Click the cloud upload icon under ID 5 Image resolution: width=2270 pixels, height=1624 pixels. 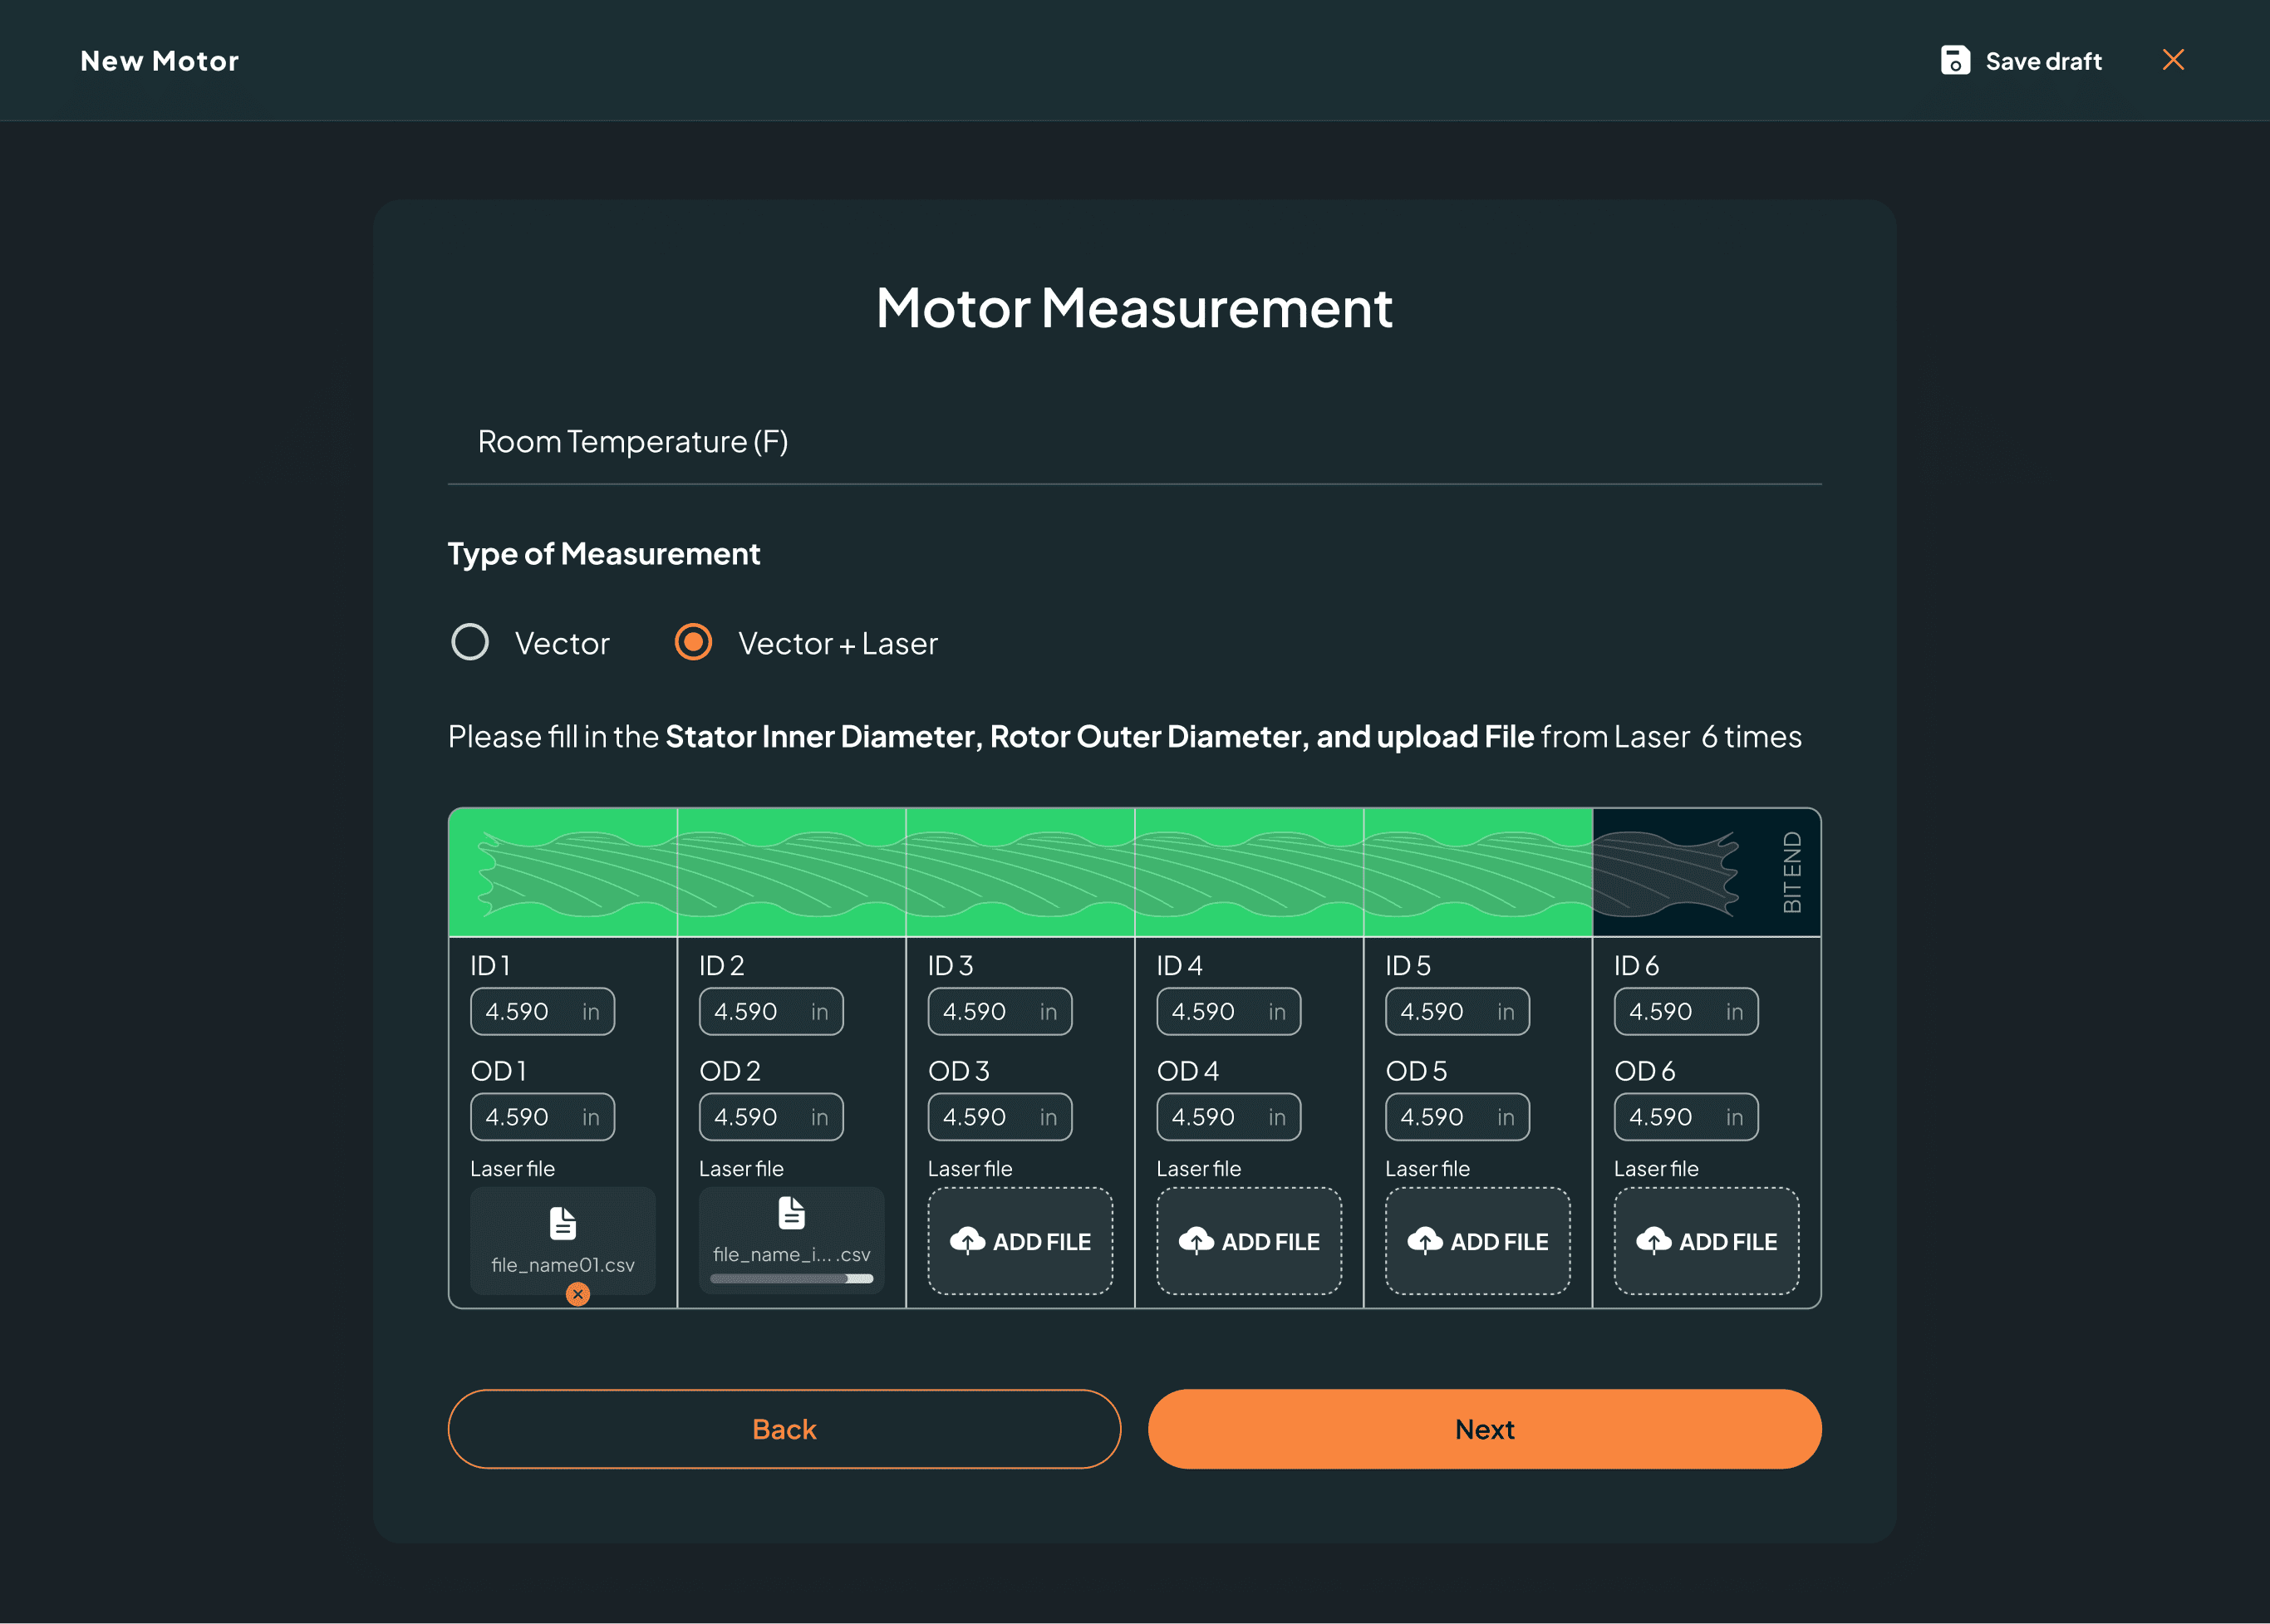click(x=1424, y=1241)
